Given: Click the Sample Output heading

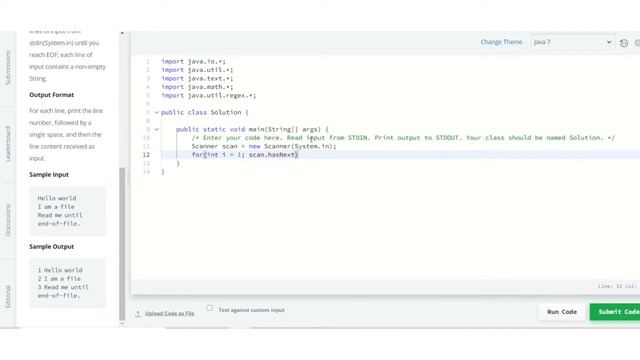Looking at the screenshot, I should pos(51,247).
